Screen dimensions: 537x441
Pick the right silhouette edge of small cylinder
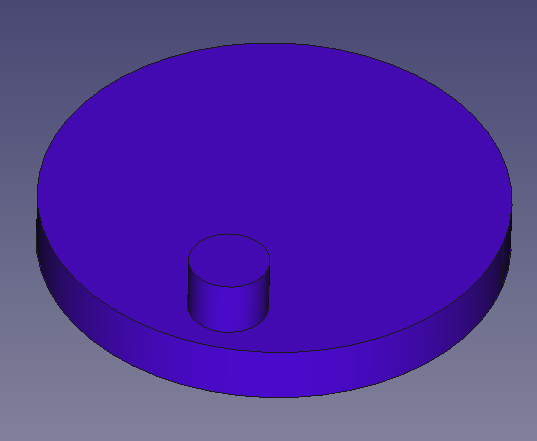click(x=269, y=284)
